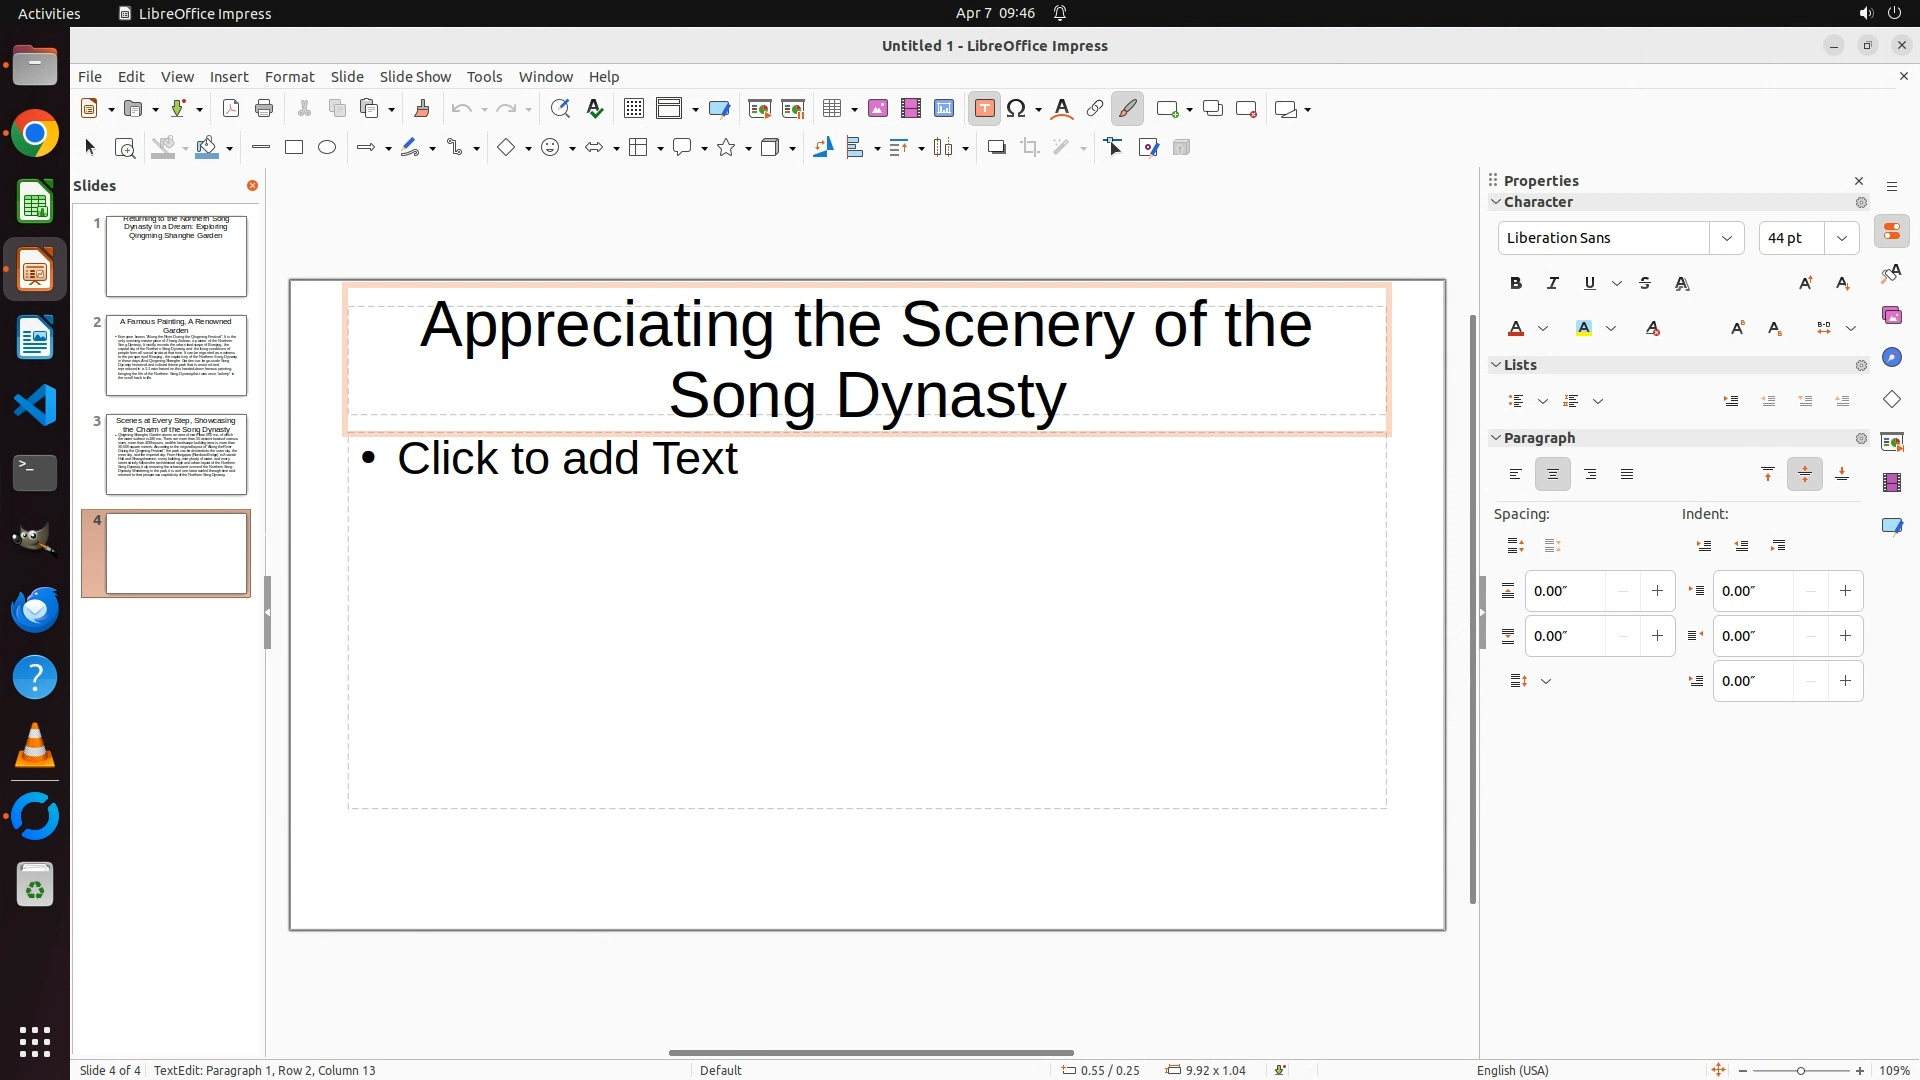1920x1080 pixels.
Task: Click the English (USA) language status
Action: [1512, 1070]
